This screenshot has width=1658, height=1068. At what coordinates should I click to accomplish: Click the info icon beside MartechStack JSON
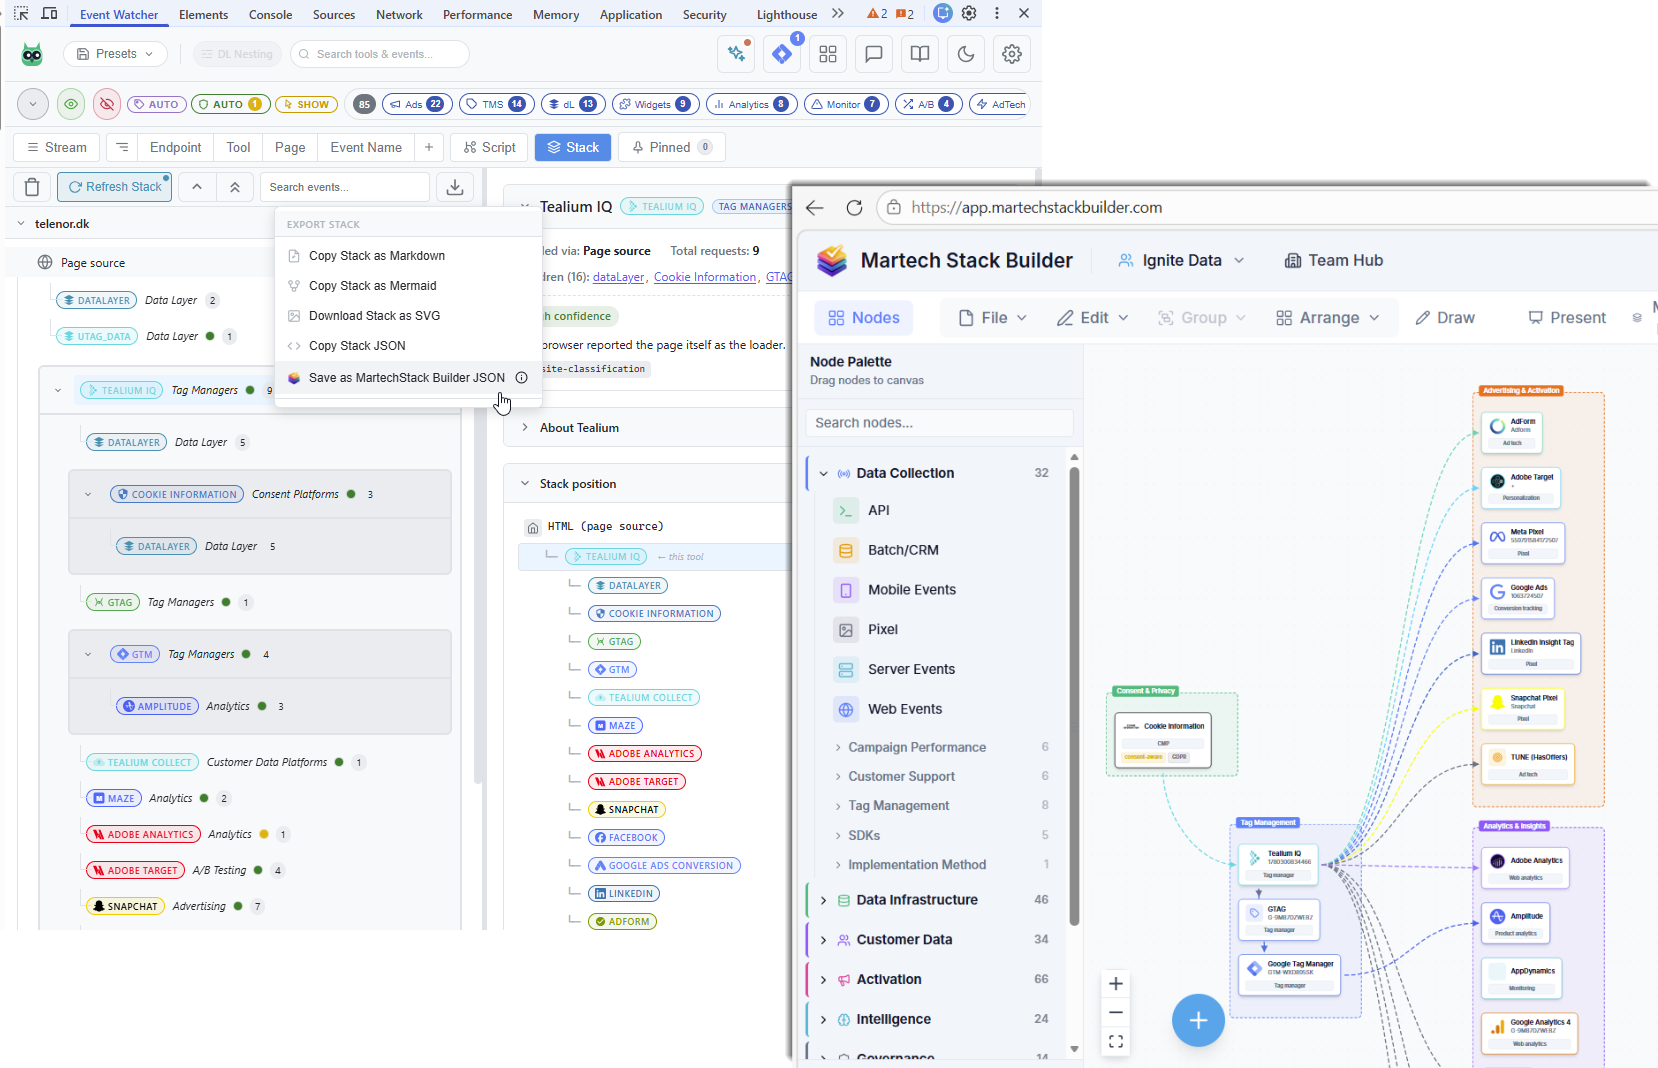pos(521,378)
